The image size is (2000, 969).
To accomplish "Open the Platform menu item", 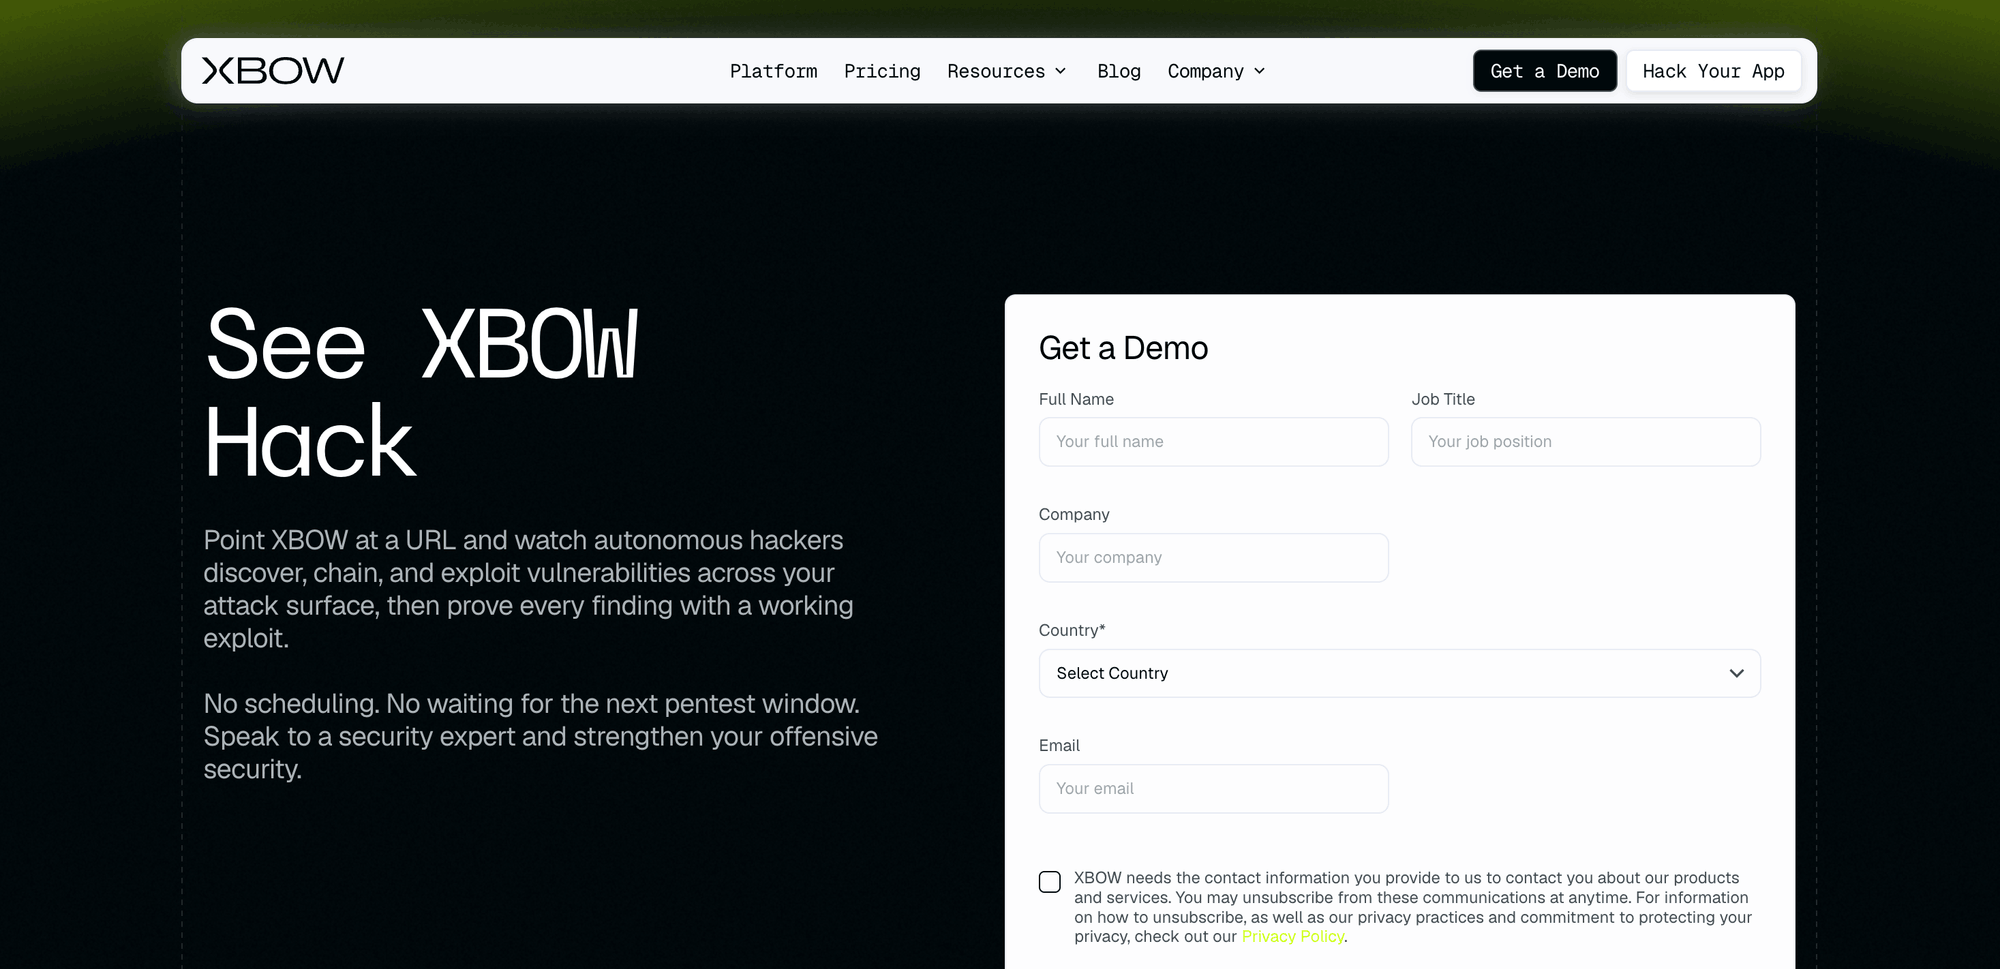I will [773, 71].
